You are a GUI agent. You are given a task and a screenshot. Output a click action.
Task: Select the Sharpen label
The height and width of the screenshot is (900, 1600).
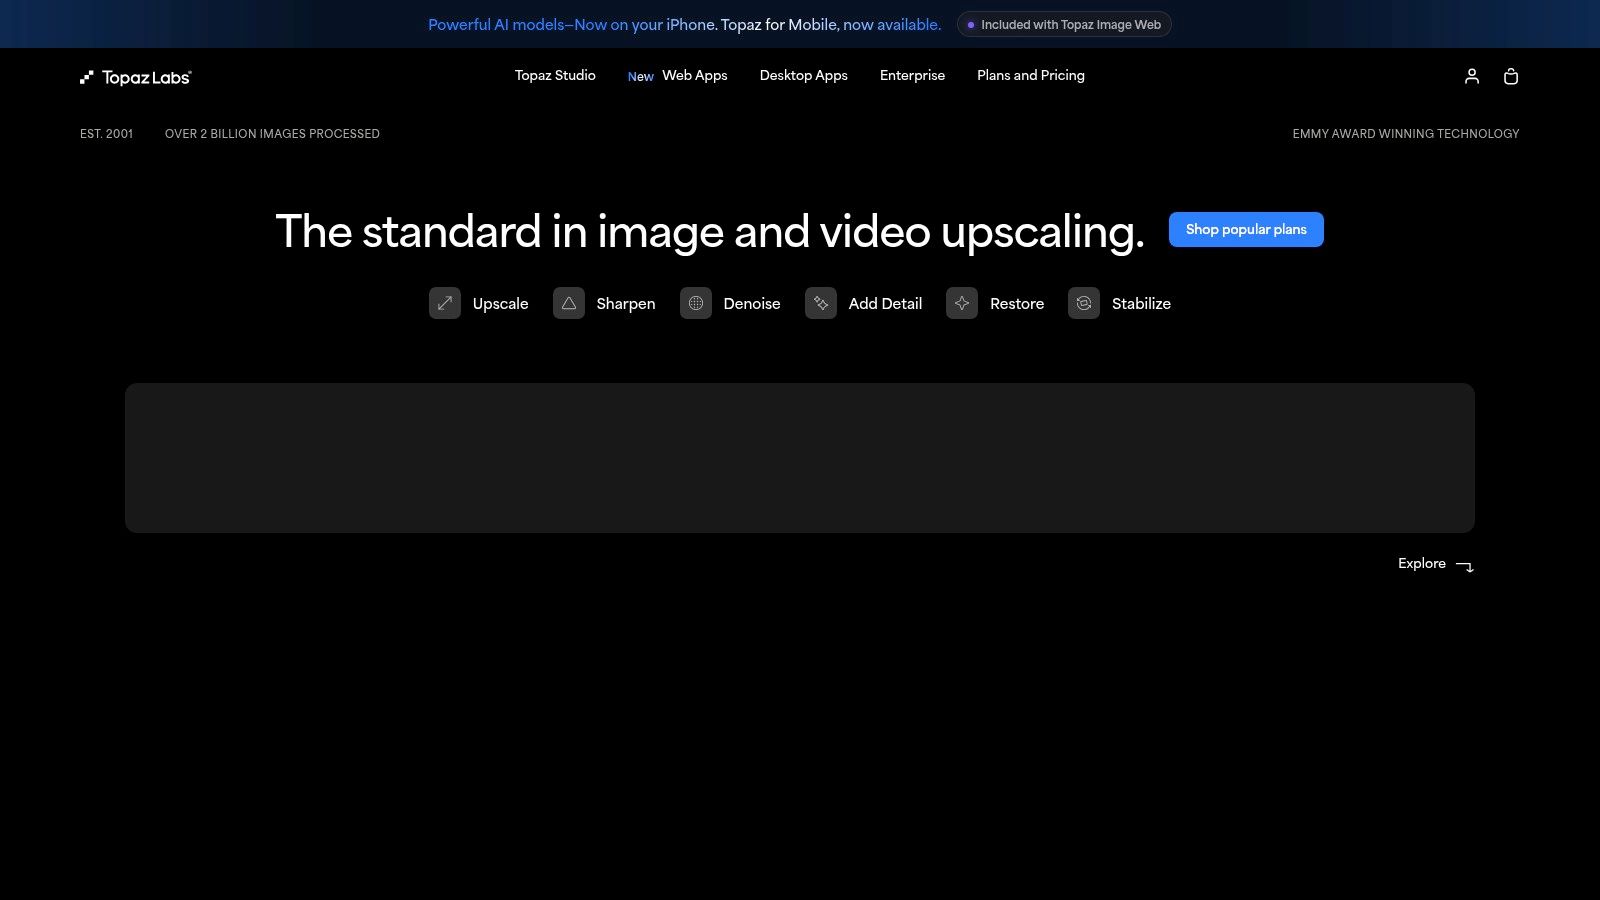coord(626,303)
